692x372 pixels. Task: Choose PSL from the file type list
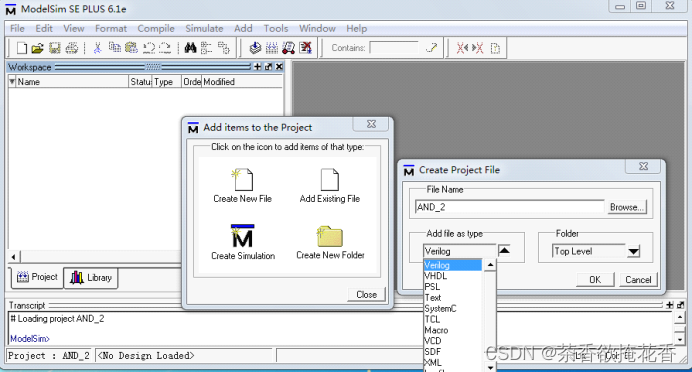pos(452,287)
